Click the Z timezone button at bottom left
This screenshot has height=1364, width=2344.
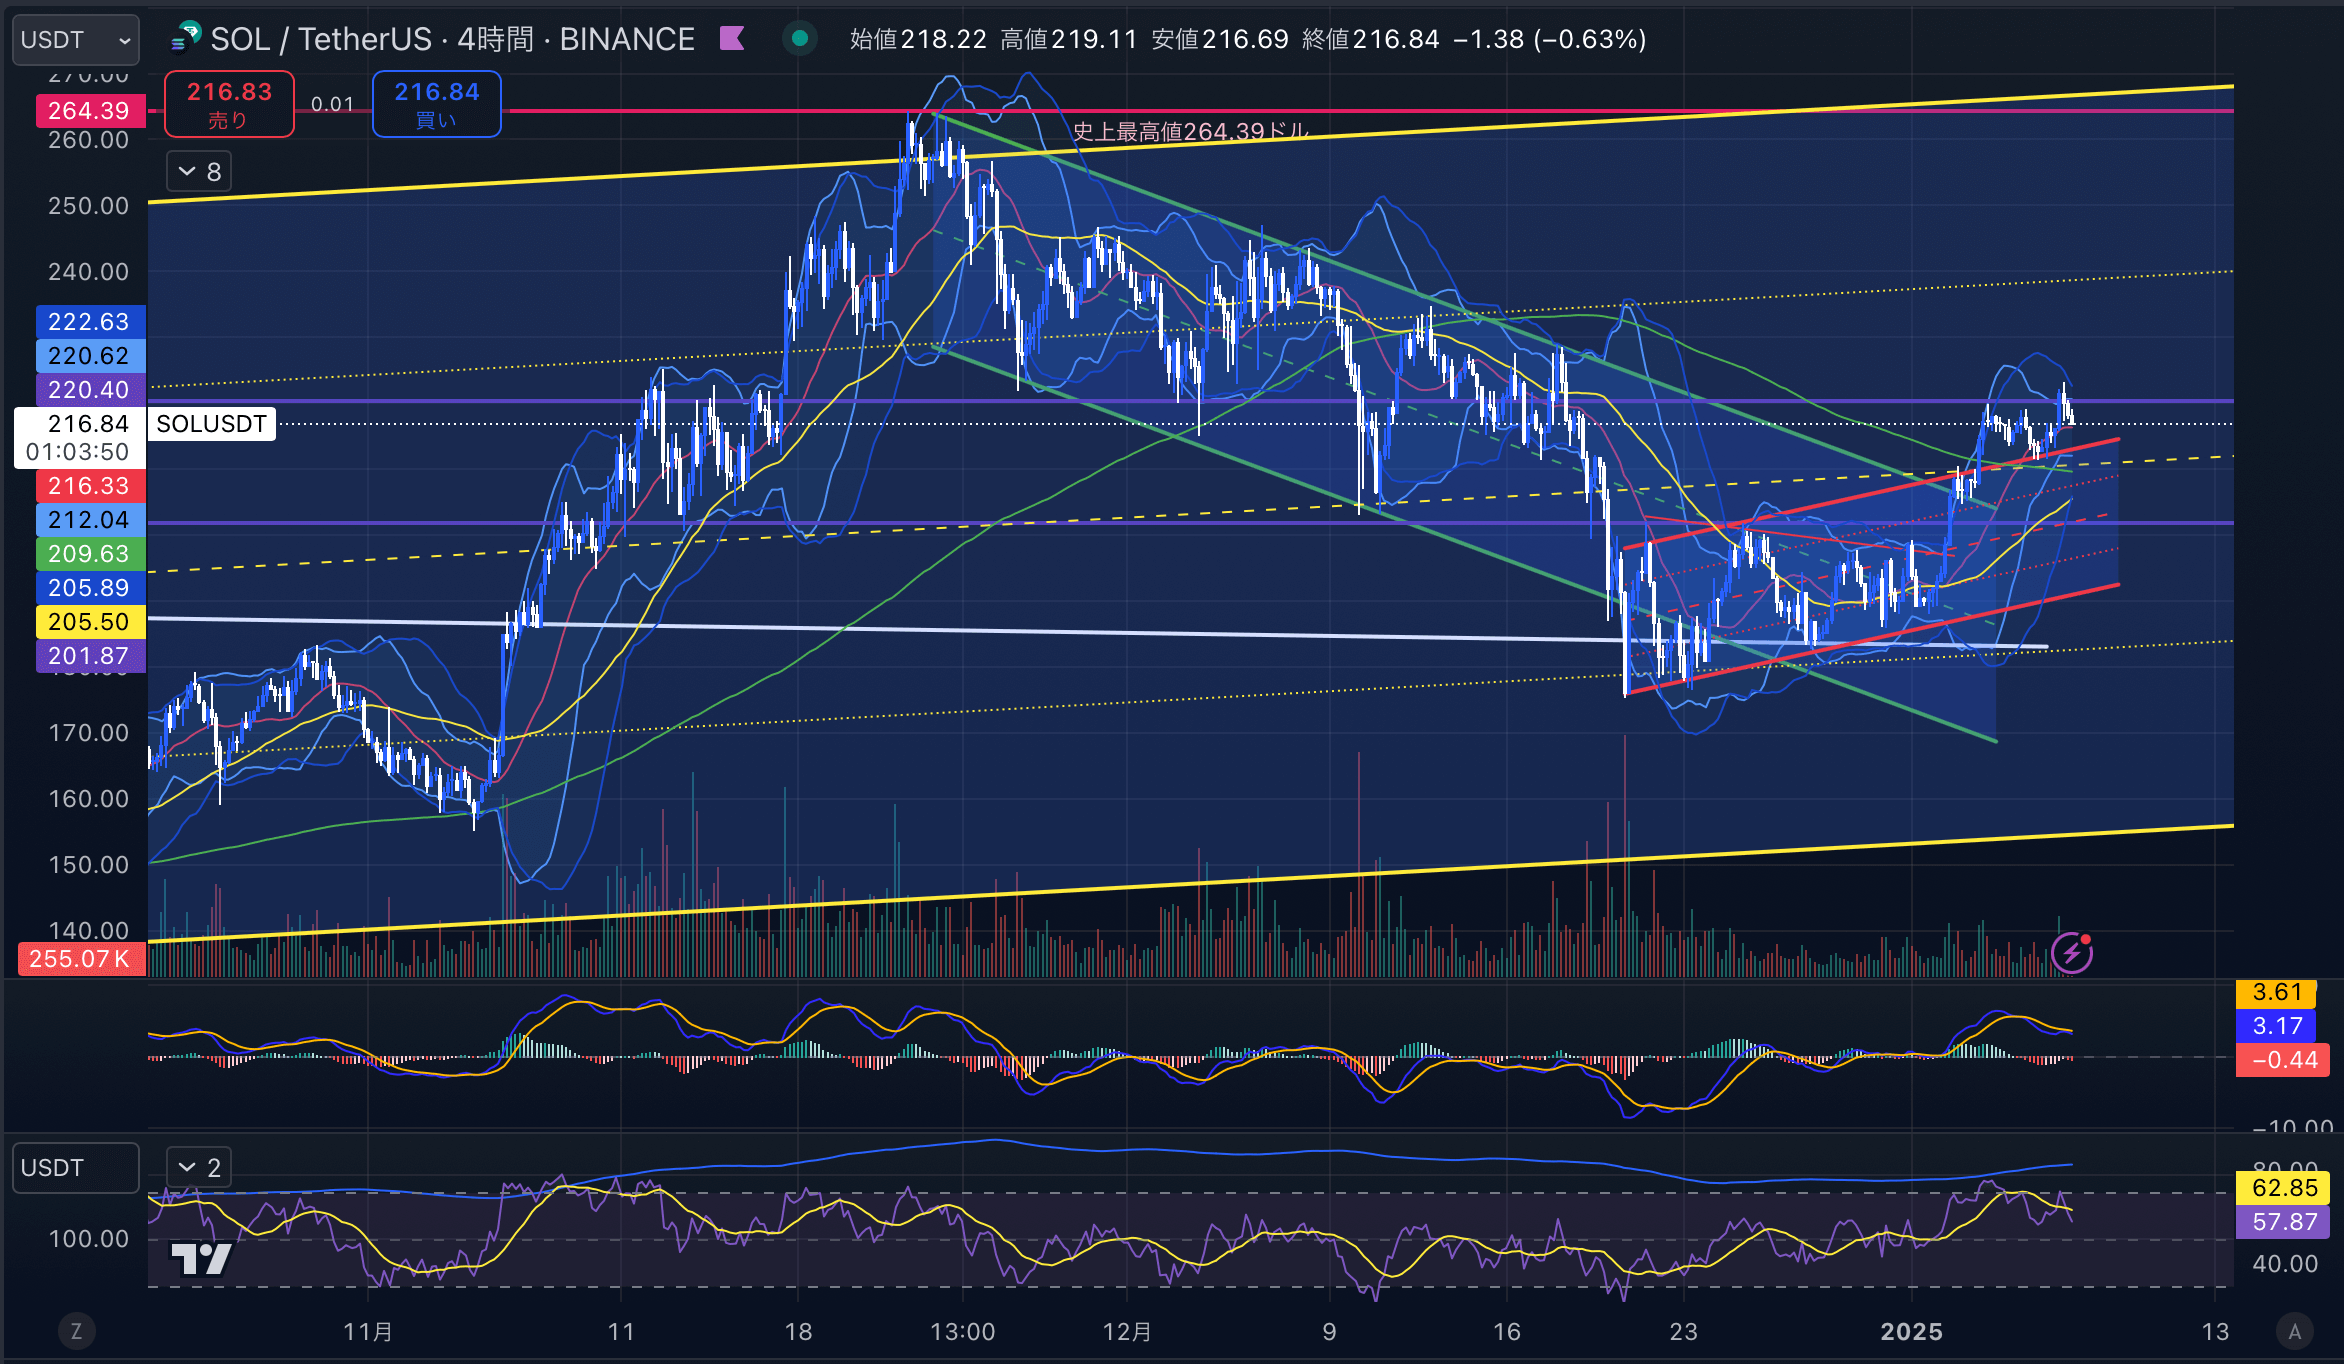click(76, 1331)
